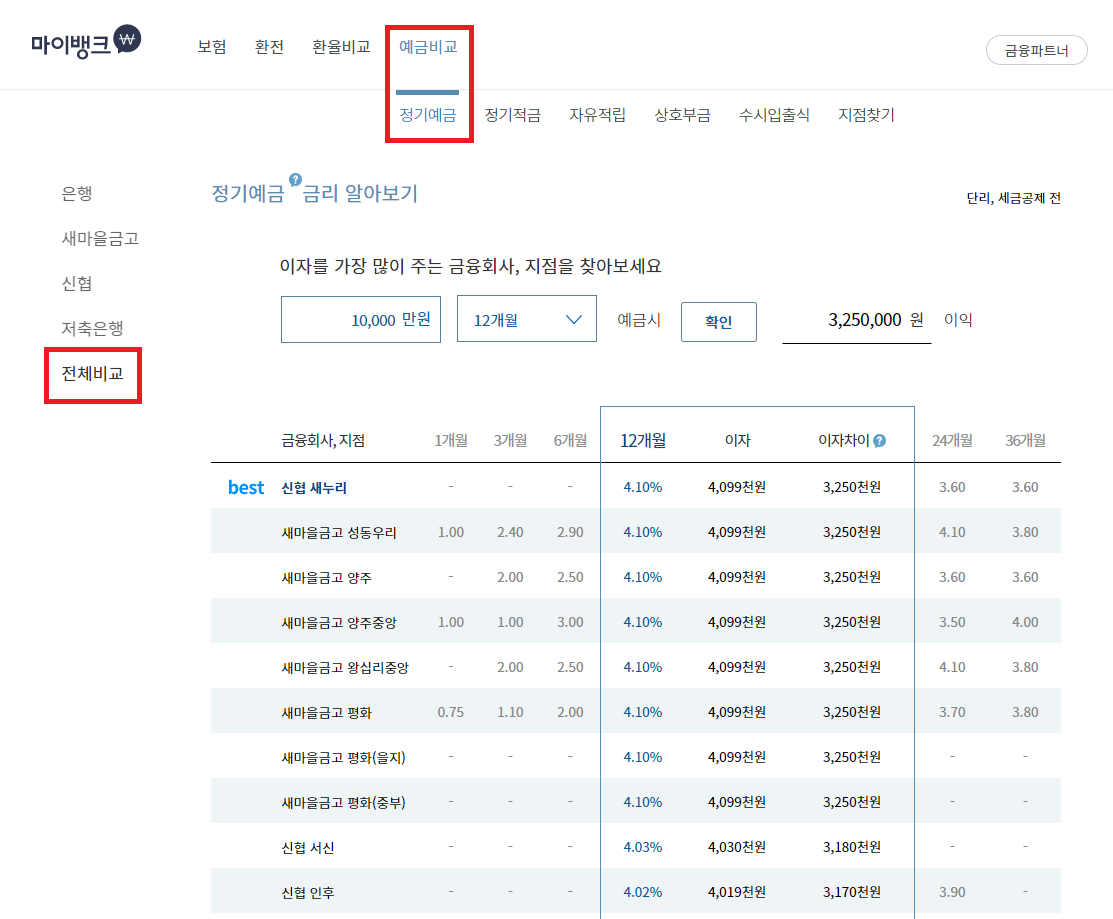Click the help icon next to 이자차이
This screenshot has width=1113, height=919.
click(879, 441)
